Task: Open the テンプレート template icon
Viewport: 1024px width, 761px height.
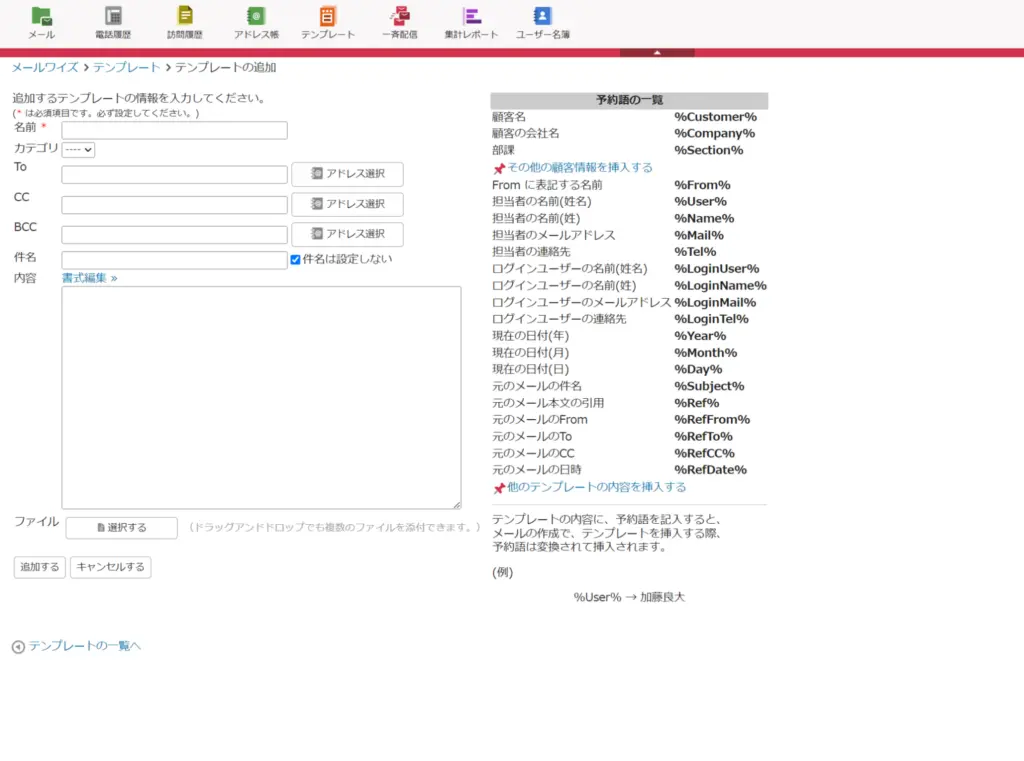Action: click(328, 17)
